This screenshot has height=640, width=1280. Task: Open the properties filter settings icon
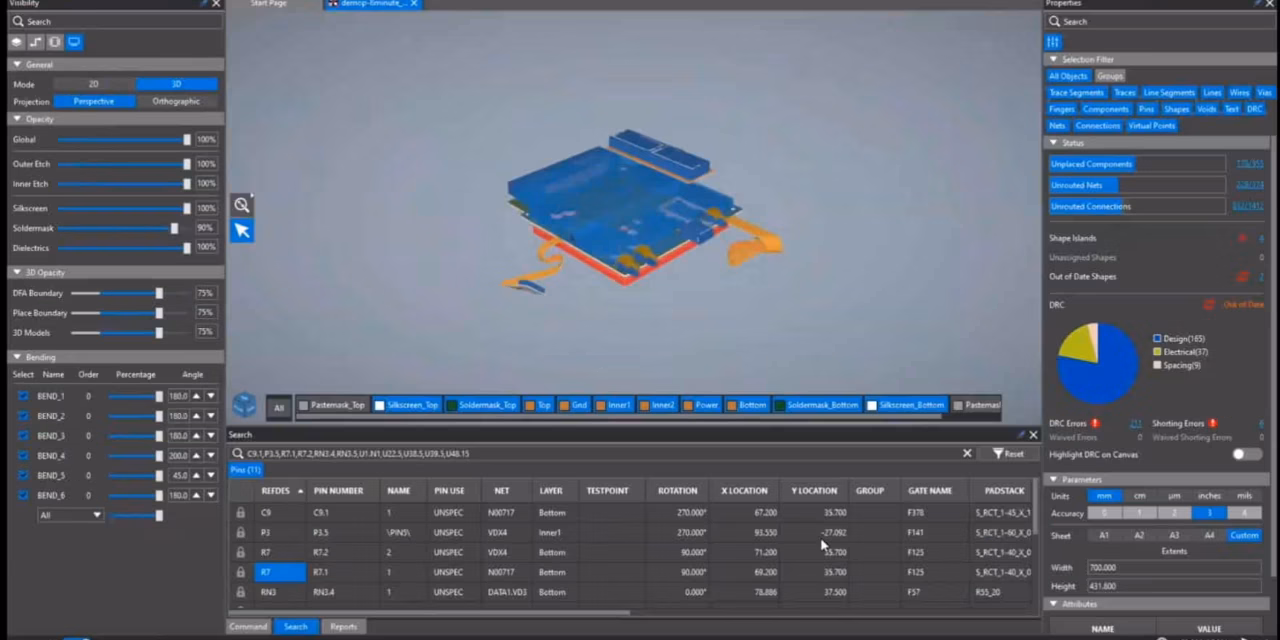click(1053, 42)
